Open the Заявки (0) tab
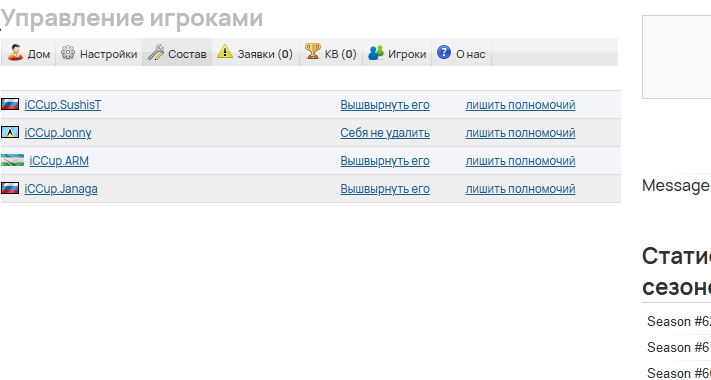 point(255,53)
